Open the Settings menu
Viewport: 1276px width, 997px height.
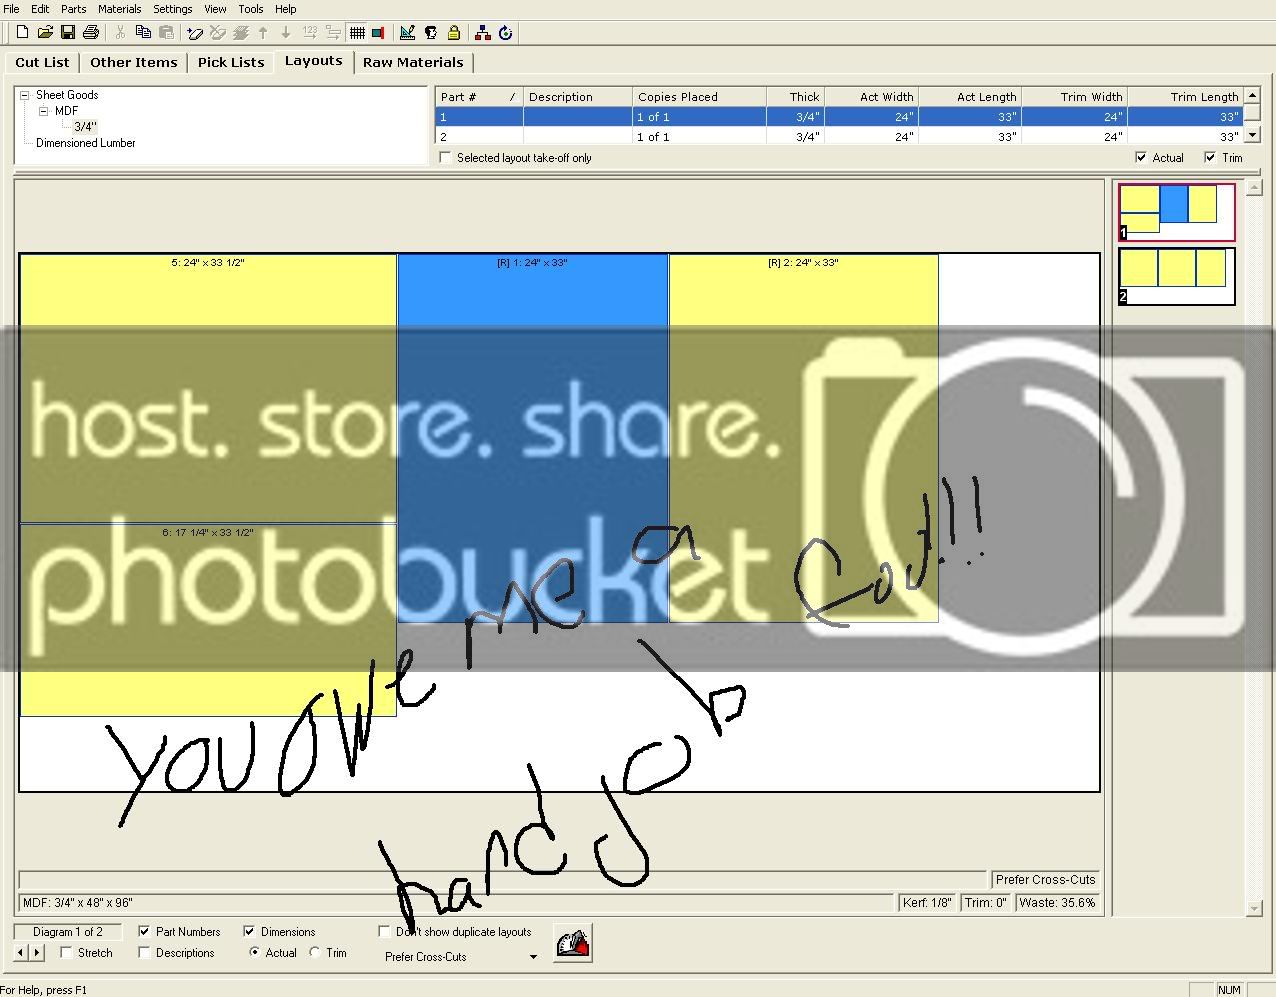coord(172,9)
